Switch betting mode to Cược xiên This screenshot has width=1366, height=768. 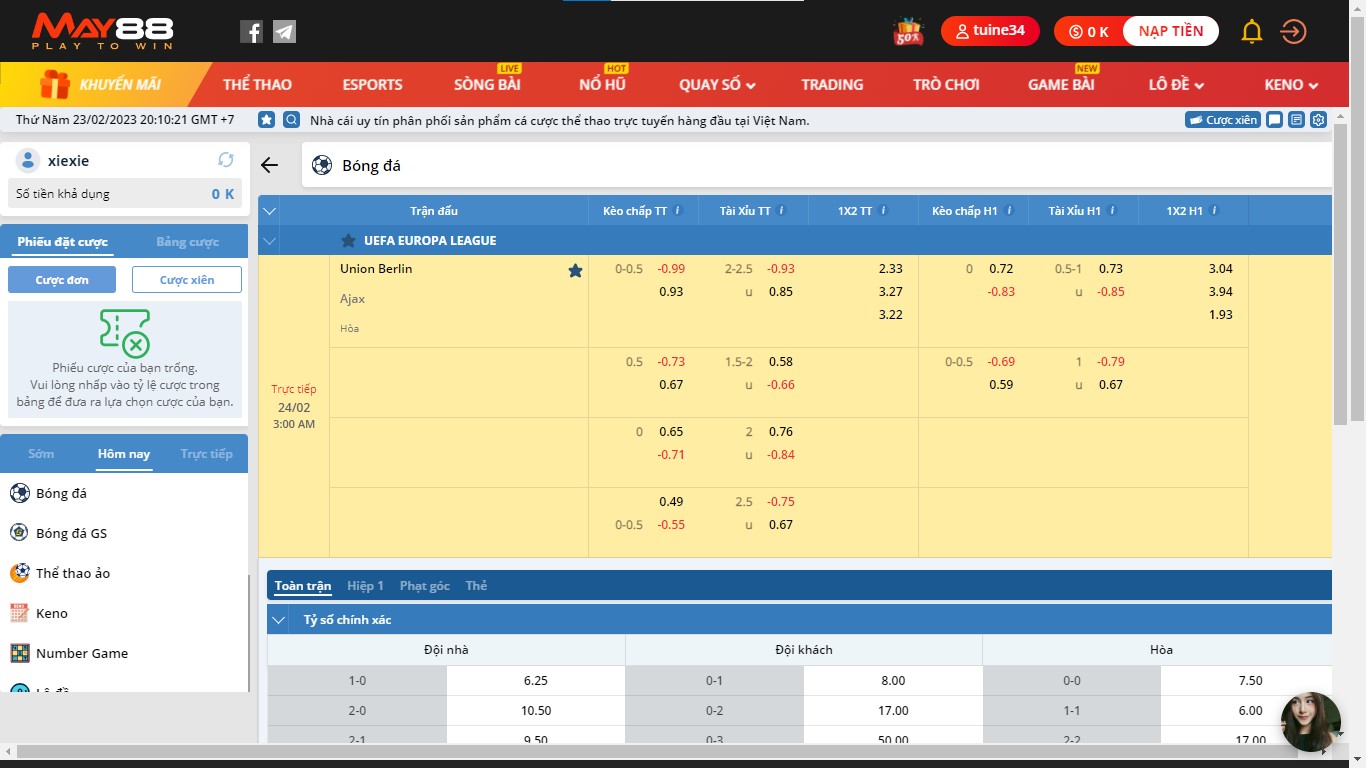[186, 280]
